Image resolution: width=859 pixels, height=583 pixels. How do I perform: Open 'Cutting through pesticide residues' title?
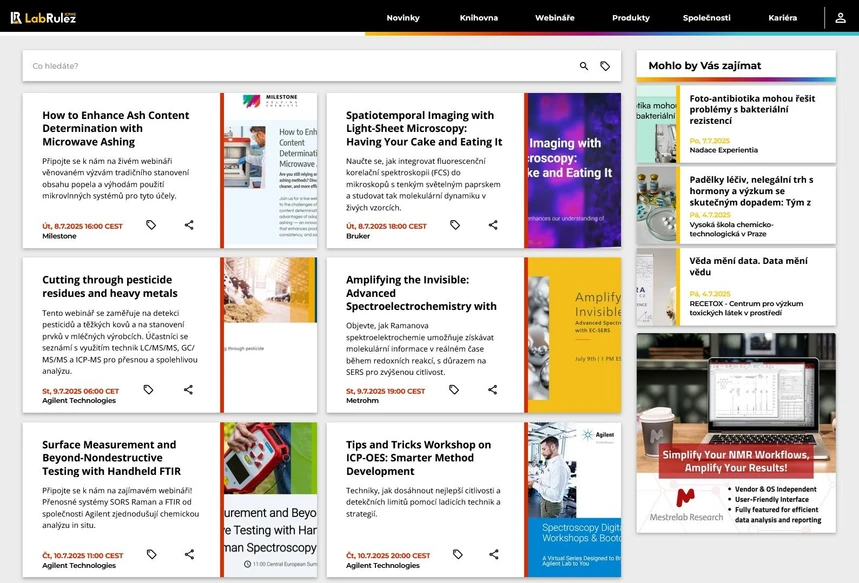pyautogui.click(x=110, y=287)
